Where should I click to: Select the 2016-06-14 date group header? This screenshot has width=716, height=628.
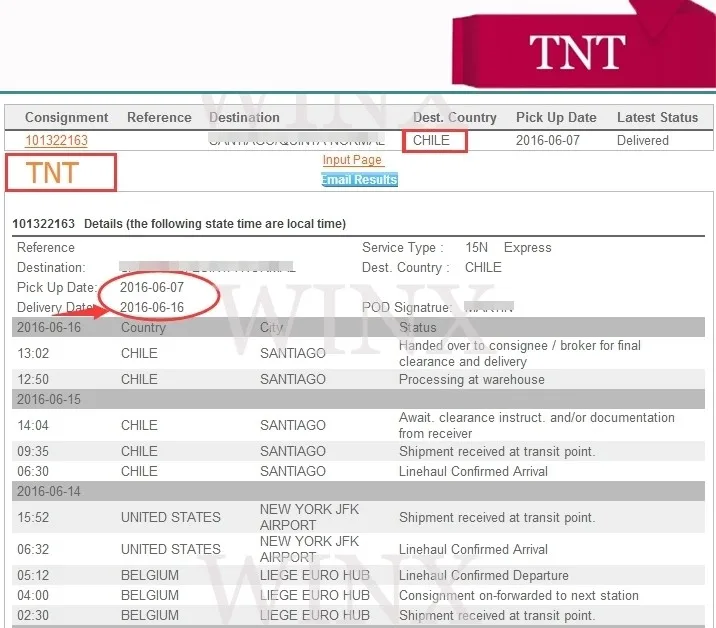coord(49,491)
